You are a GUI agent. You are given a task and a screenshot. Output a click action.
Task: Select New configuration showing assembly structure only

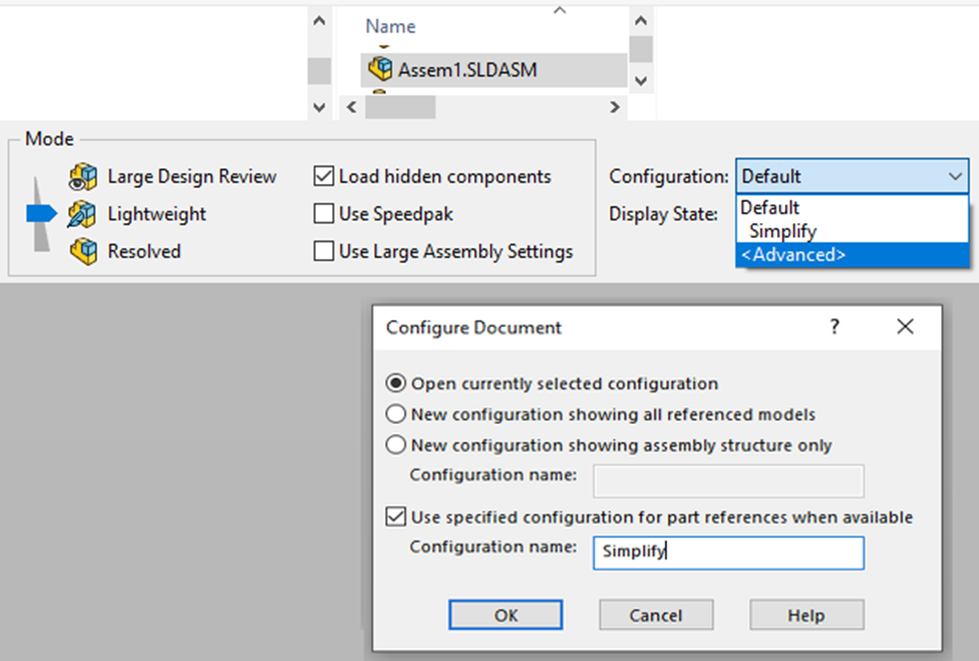point(396,445)
